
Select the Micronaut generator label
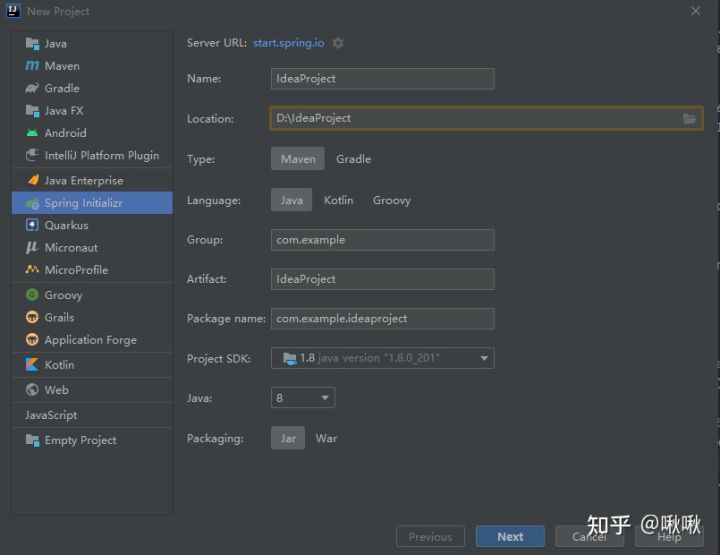point(71,248)
